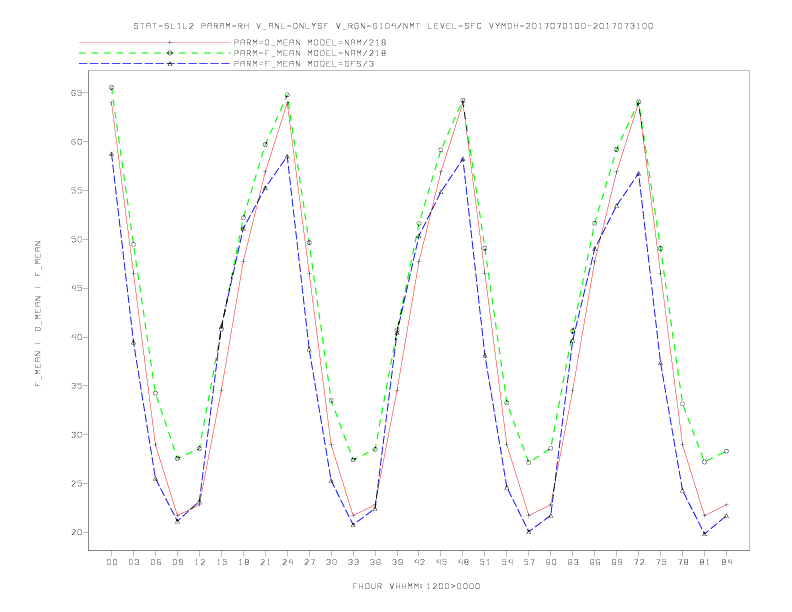Click blue GFS triangle data point at hour 24
The image size is (792, 612).
point(287,157)
